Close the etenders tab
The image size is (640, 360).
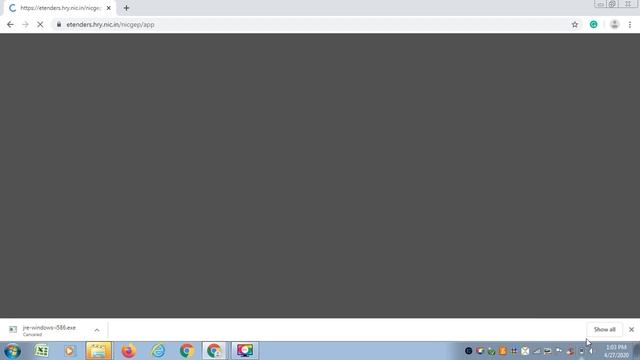pyautogui.click(x=109, y=8)
